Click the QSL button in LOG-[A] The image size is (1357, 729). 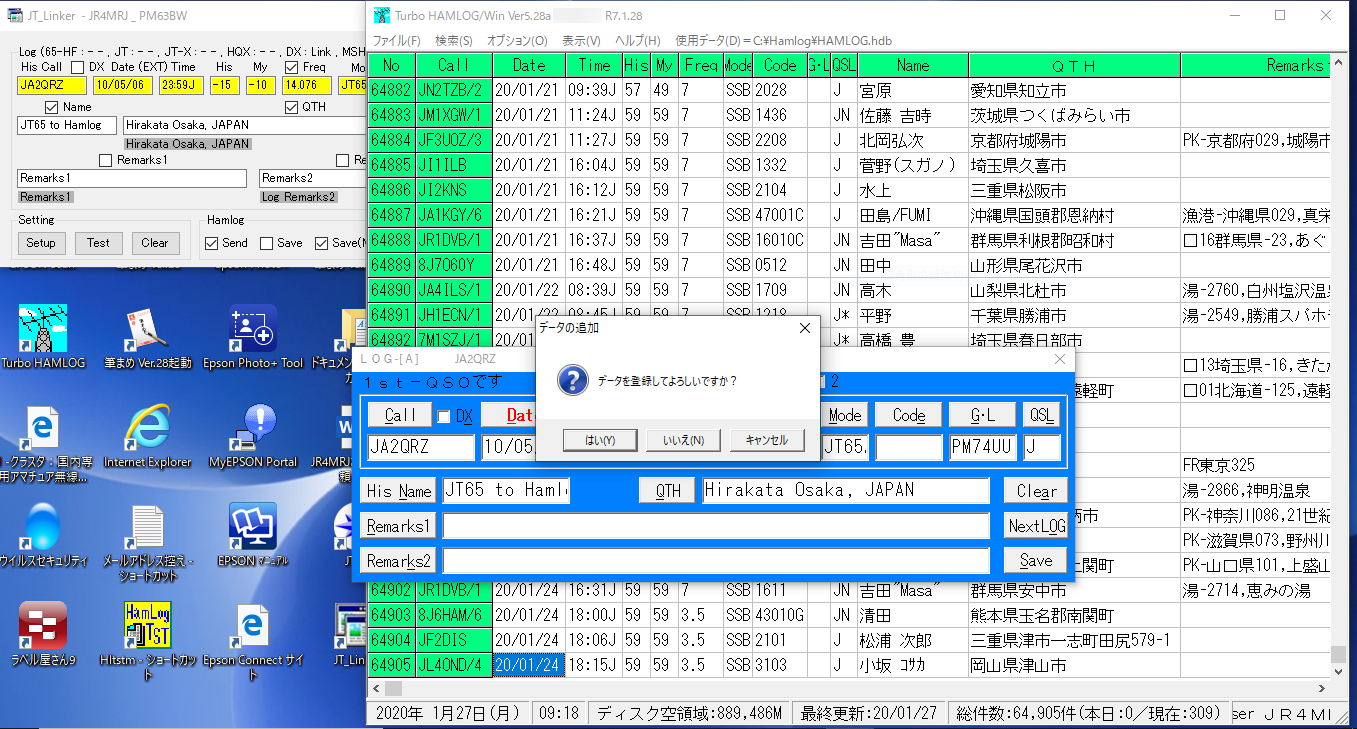click(1042, 415)
